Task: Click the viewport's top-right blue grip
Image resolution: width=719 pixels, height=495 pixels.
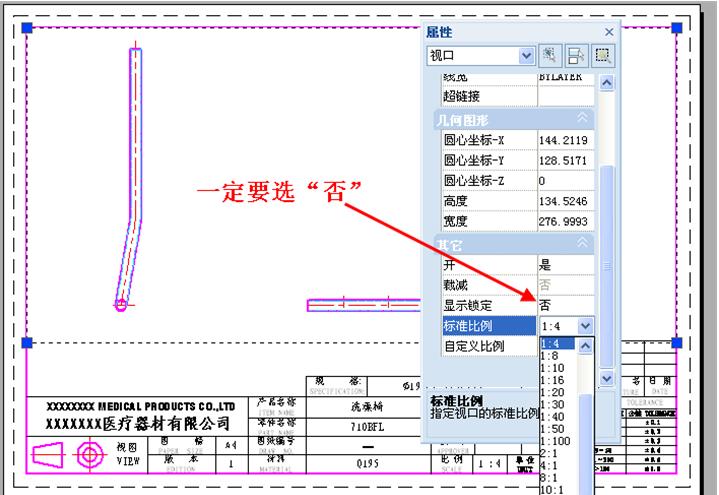Action: point(677,28)
